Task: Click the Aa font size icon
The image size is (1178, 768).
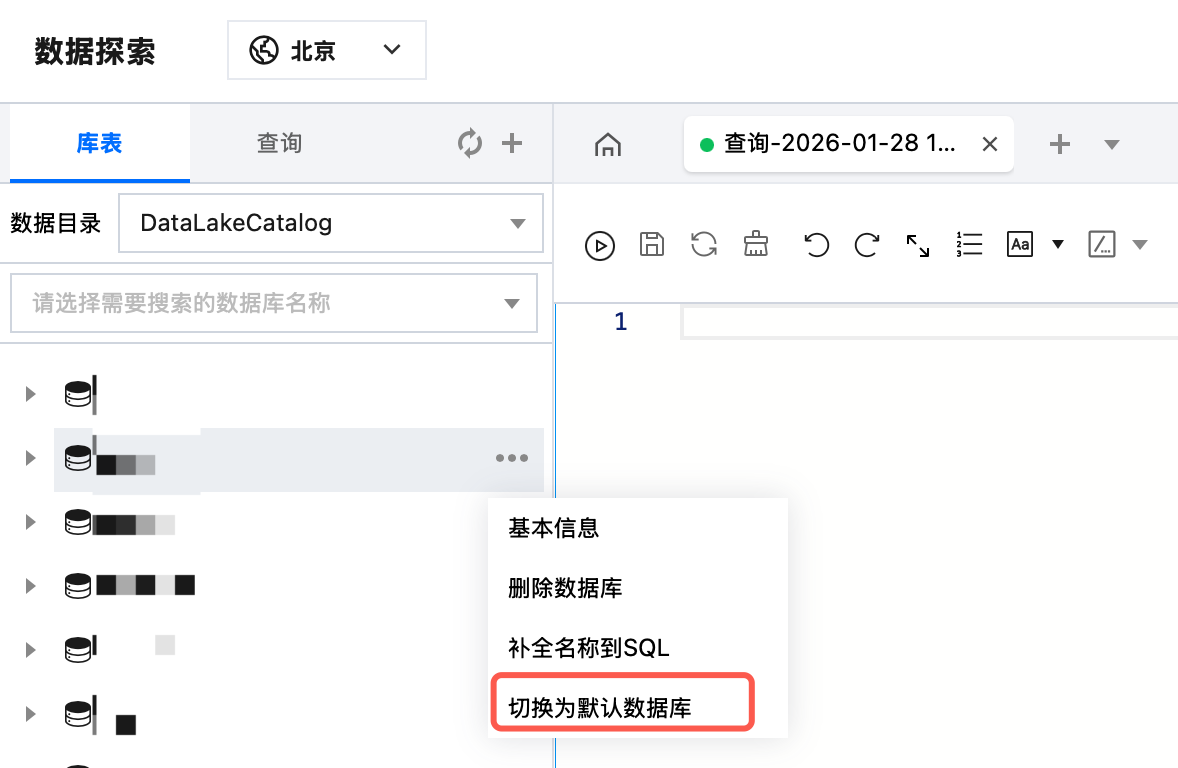Action: pyautogui.click(x=1019, y=244)
